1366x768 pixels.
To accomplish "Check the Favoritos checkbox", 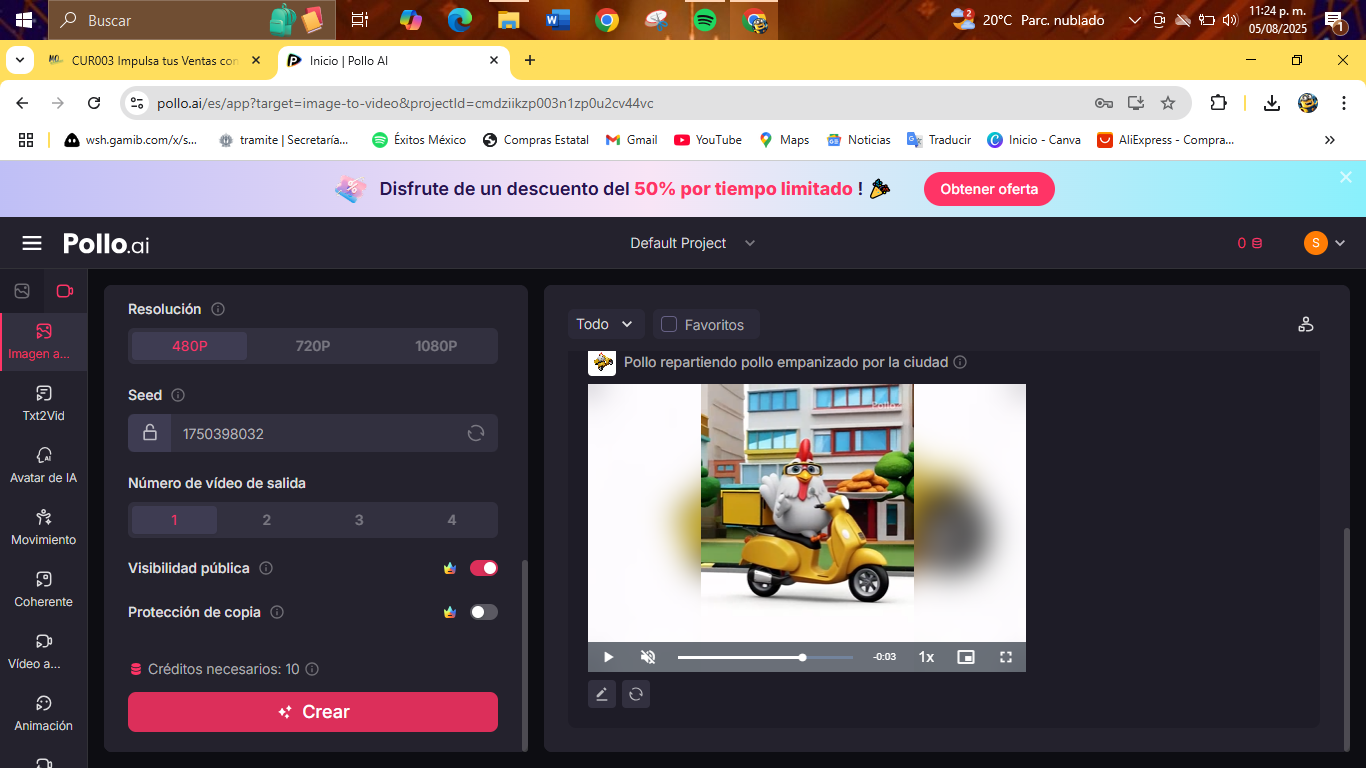I will click(x=670, y=324).
